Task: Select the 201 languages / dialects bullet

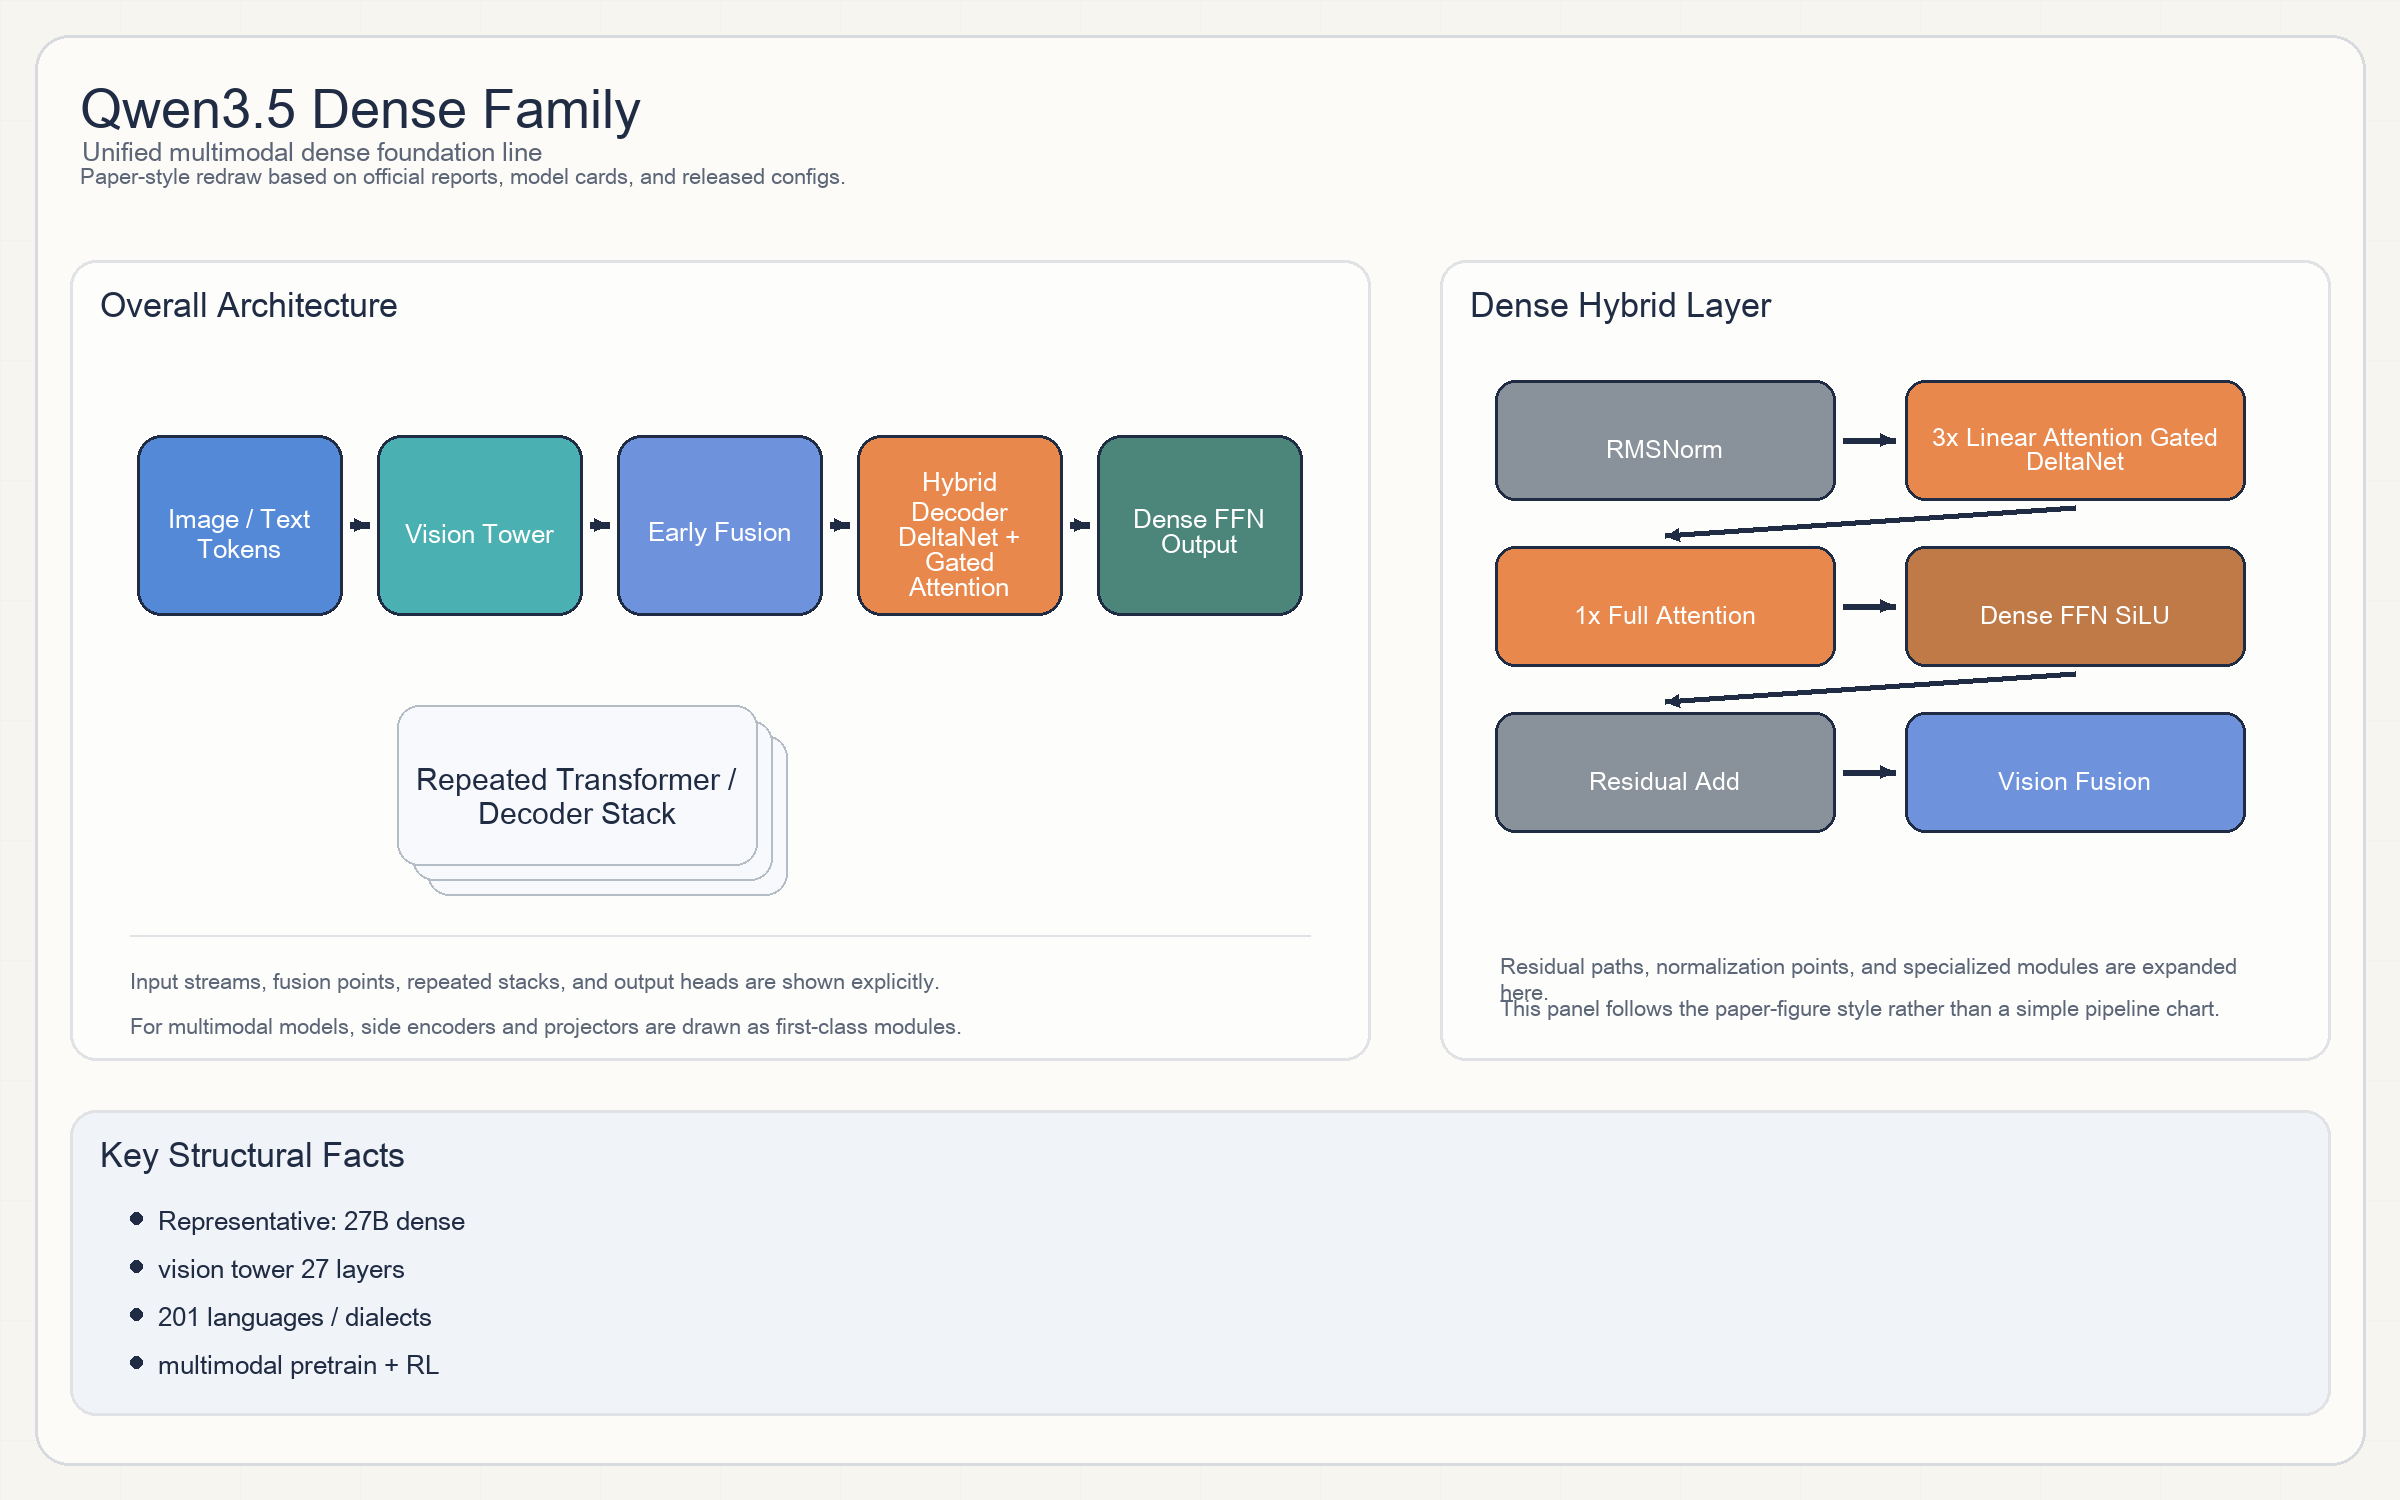Action: pyautogui.click(x=294, y=1317)
